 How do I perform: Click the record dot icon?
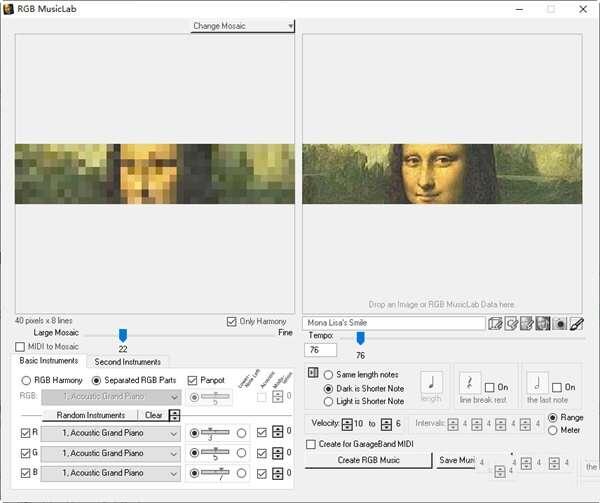559,324
